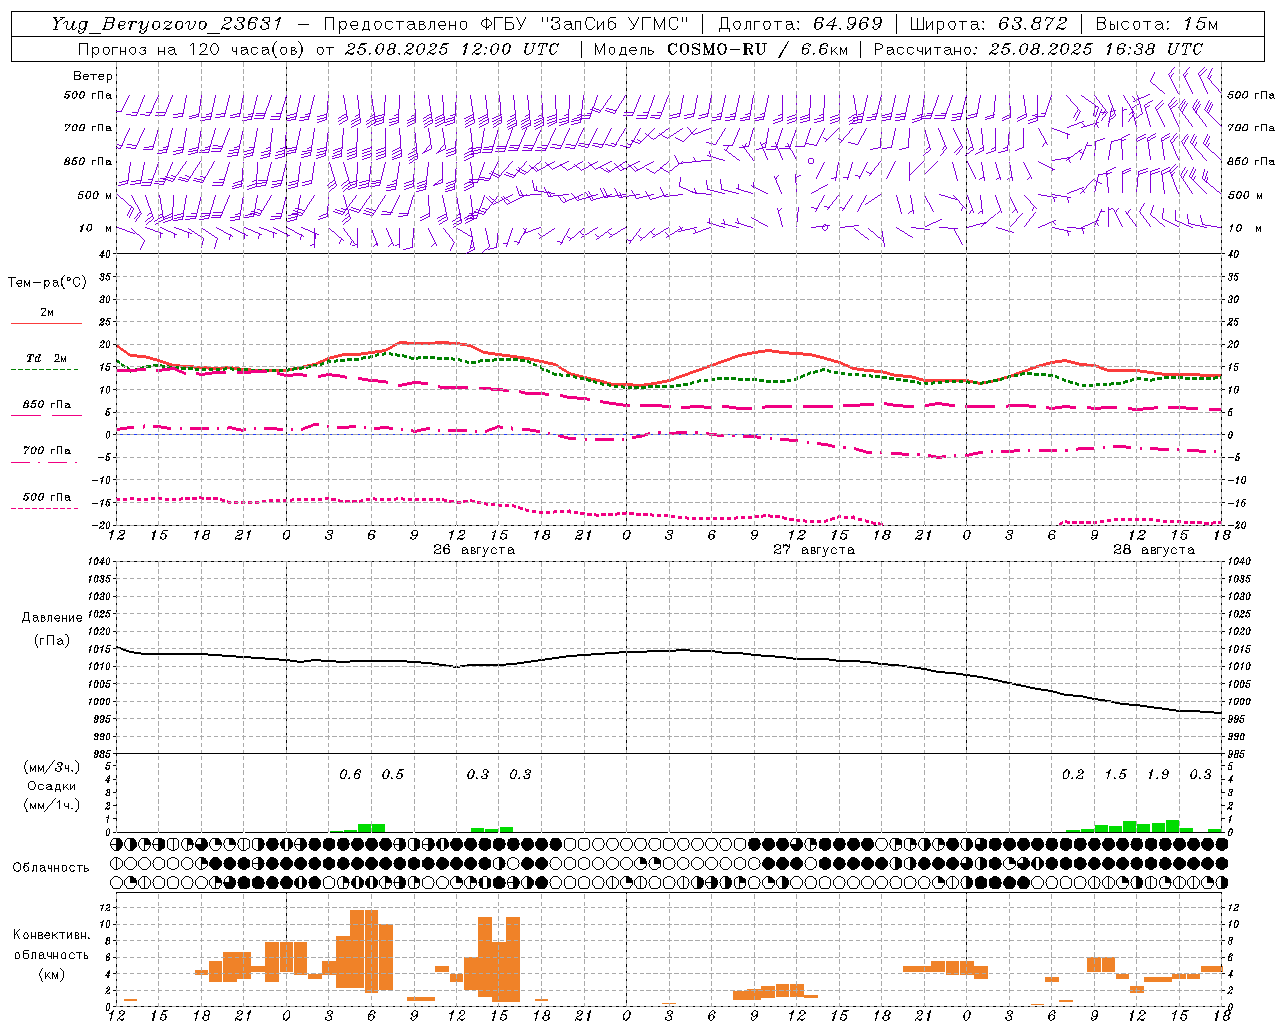Click the 28 августа date label
Viewport: 1280px width, 1024px height.
(1154, 550)
